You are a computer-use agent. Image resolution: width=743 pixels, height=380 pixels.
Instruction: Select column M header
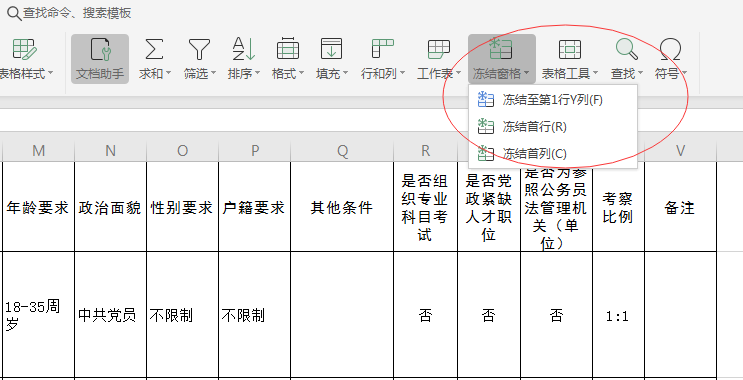[38, 151]
